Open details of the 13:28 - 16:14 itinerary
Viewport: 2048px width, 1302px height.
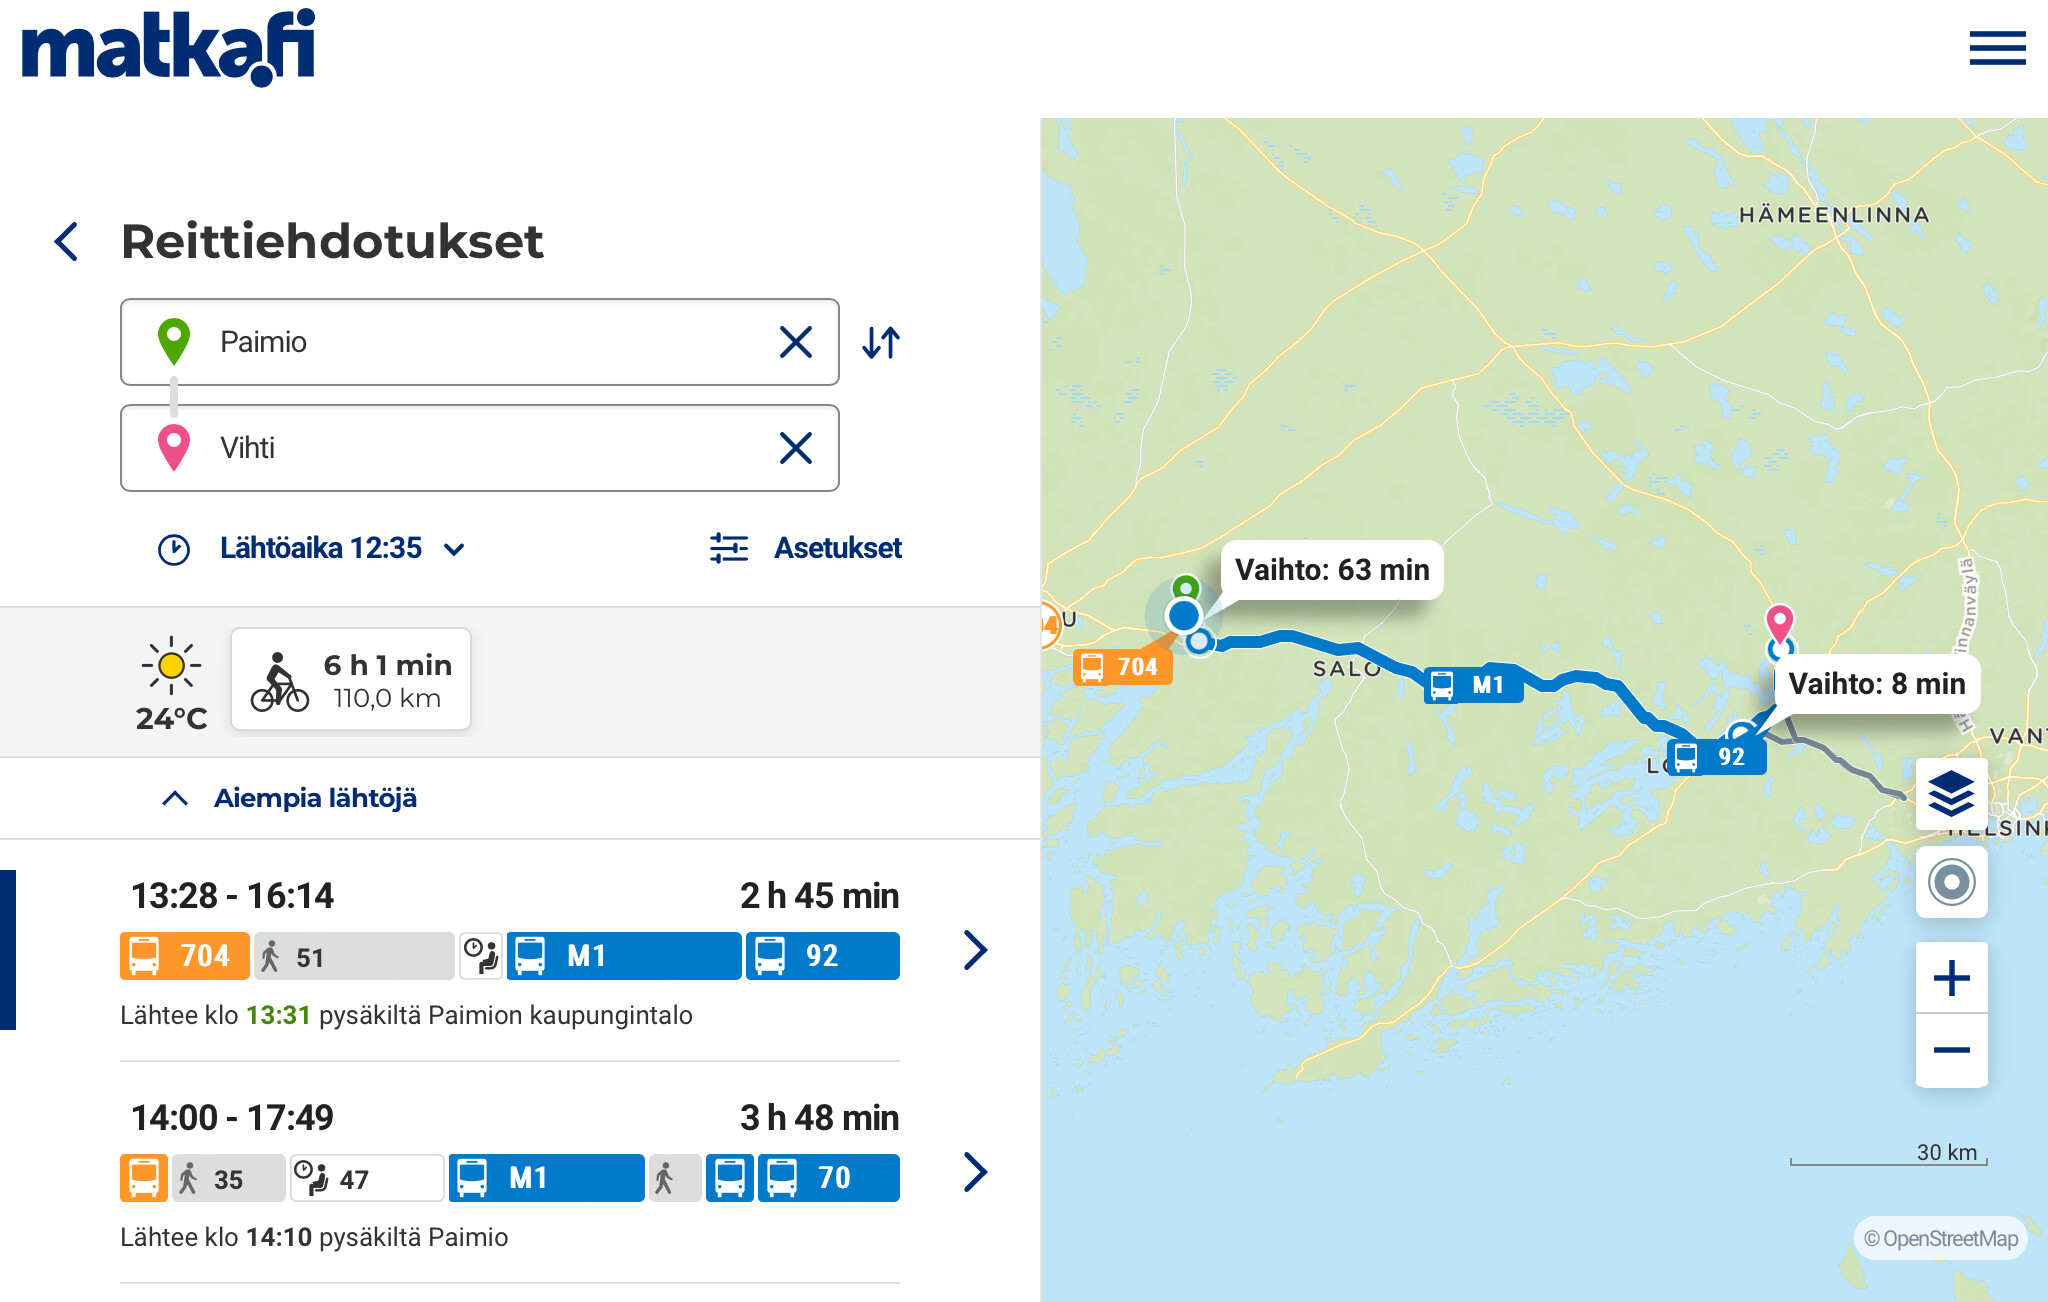[975, 950]
